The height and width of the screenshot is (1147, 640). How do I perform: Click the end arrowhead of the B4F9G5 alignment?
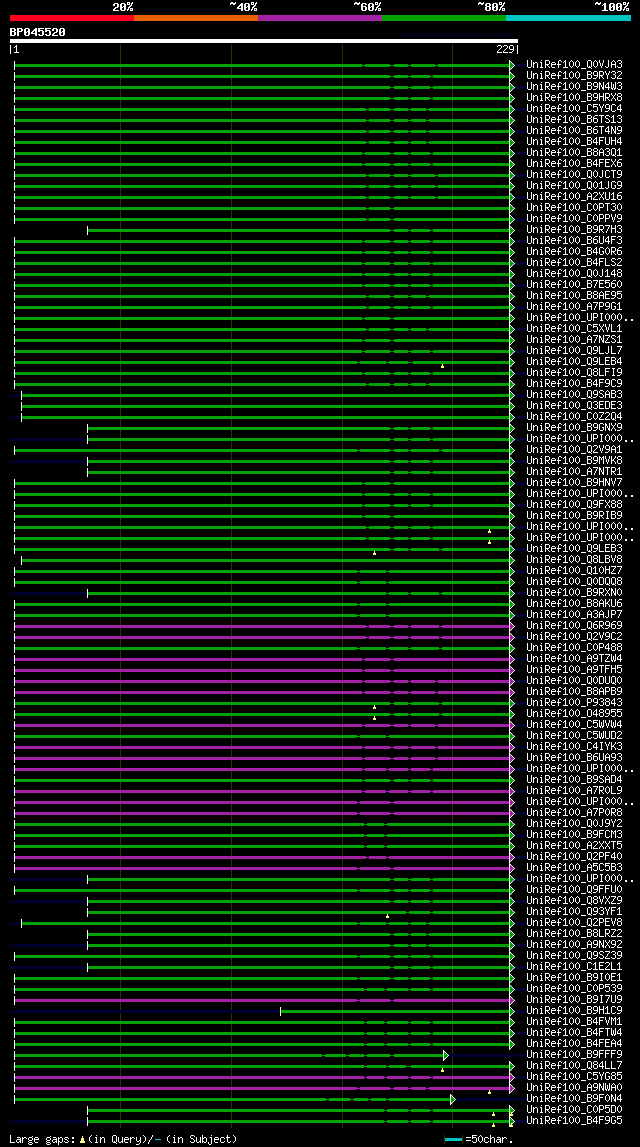512,1121
